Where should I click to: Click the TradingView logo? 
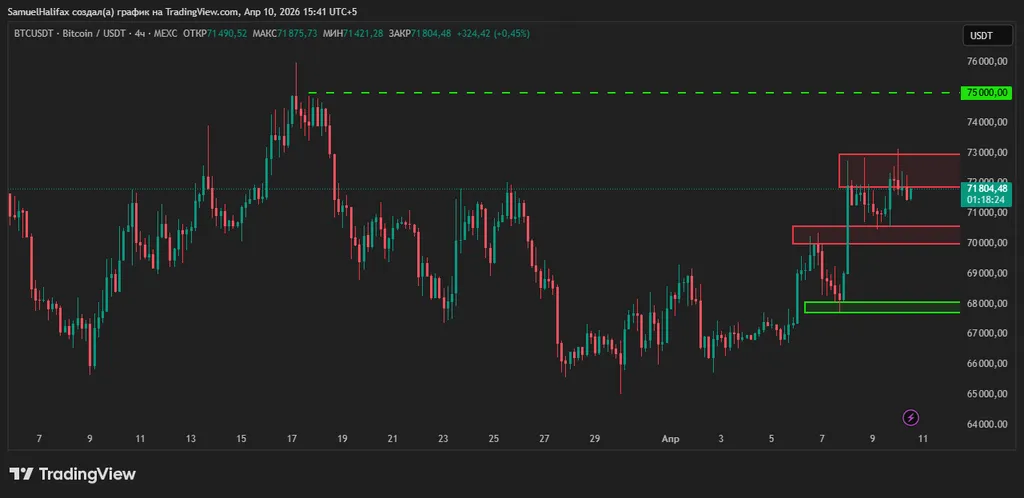72,474
